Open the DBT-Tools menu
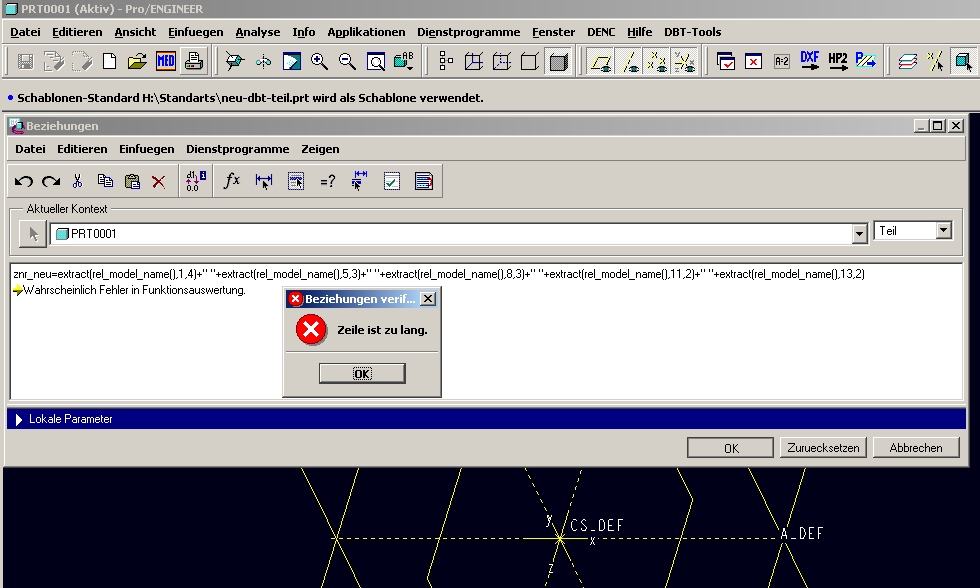 tap(692, 32)
